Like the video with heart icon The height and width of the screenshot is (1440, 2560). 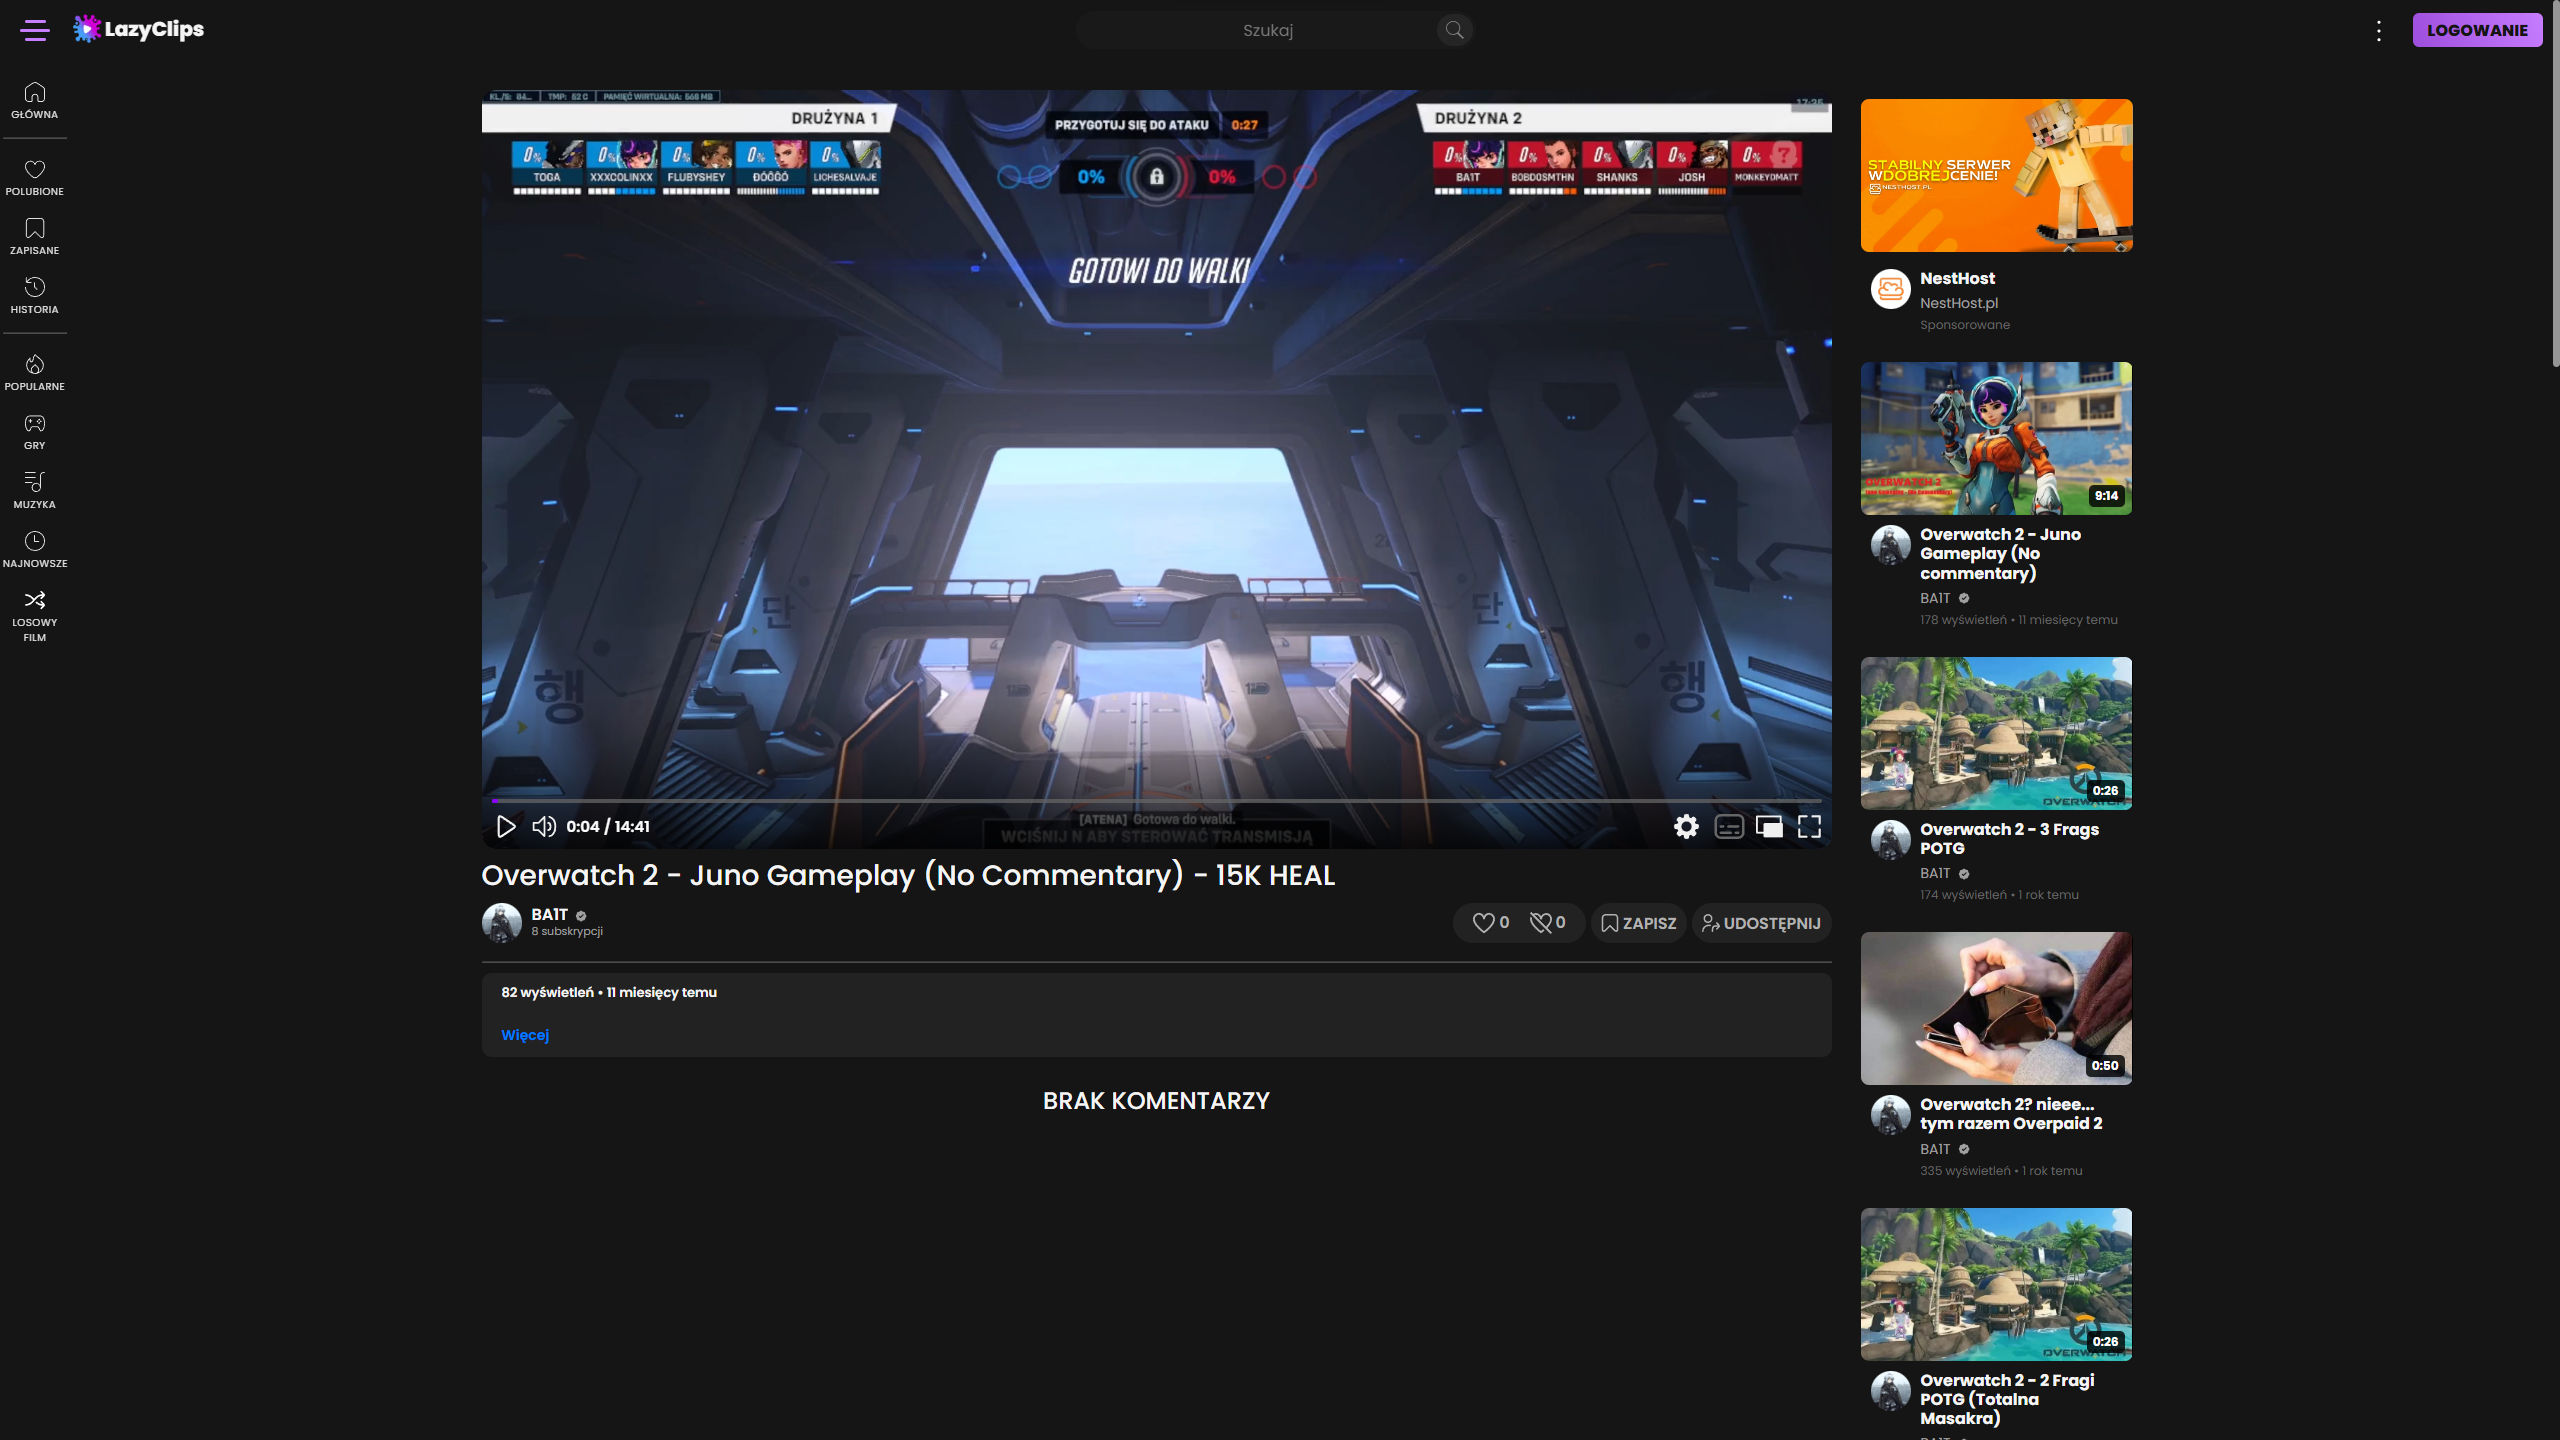pyautogui.click(x=1490, y=923)
